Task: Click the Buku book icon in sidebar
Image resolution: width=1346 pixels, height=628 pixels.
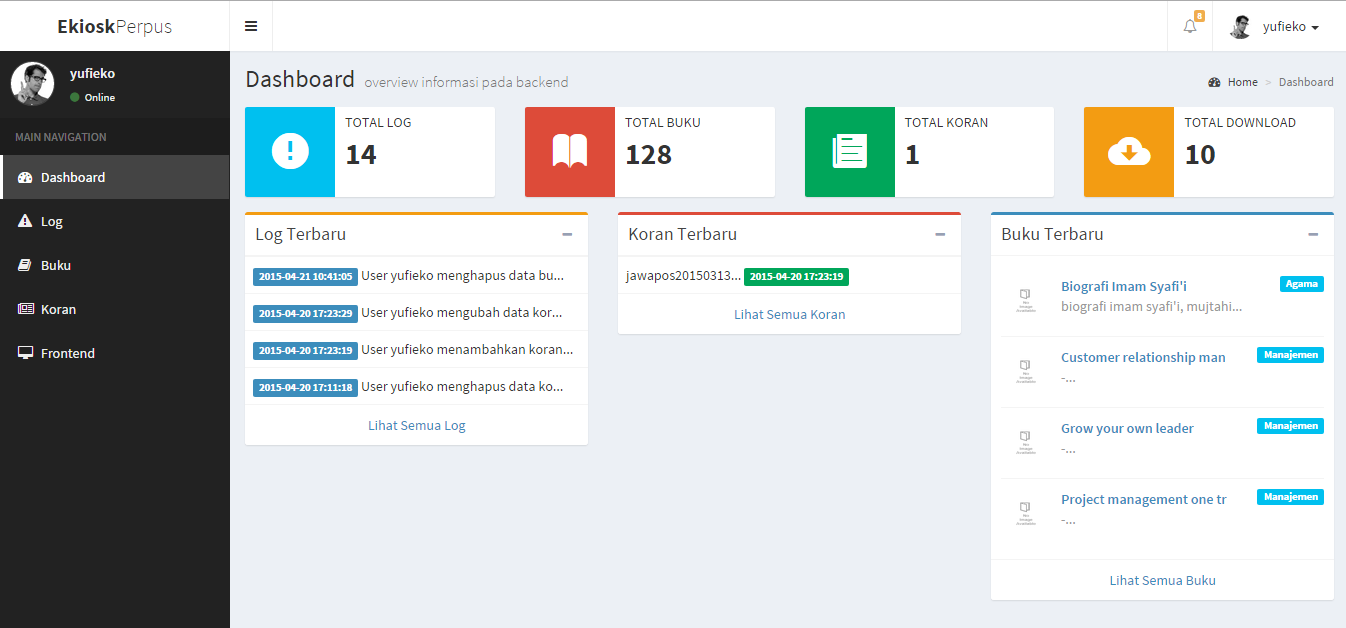Action: point(25,265)
